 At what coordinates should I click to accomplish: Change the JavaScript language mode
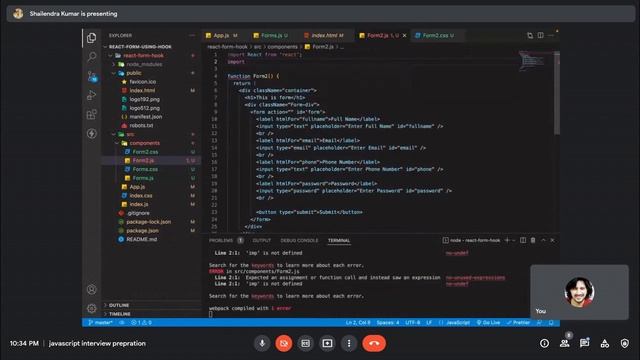tap(458, 322)
